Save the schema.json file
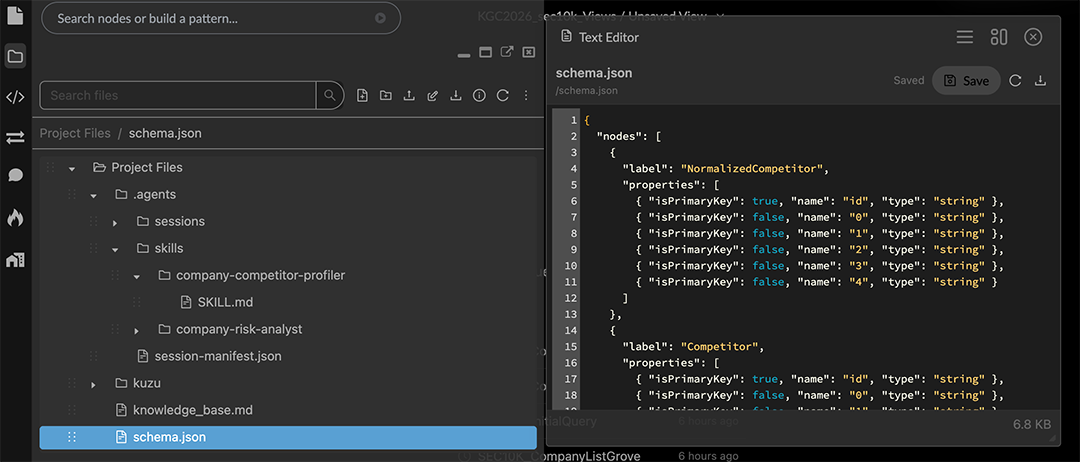Screen dimensions: 1080x462 pos(966,81)
